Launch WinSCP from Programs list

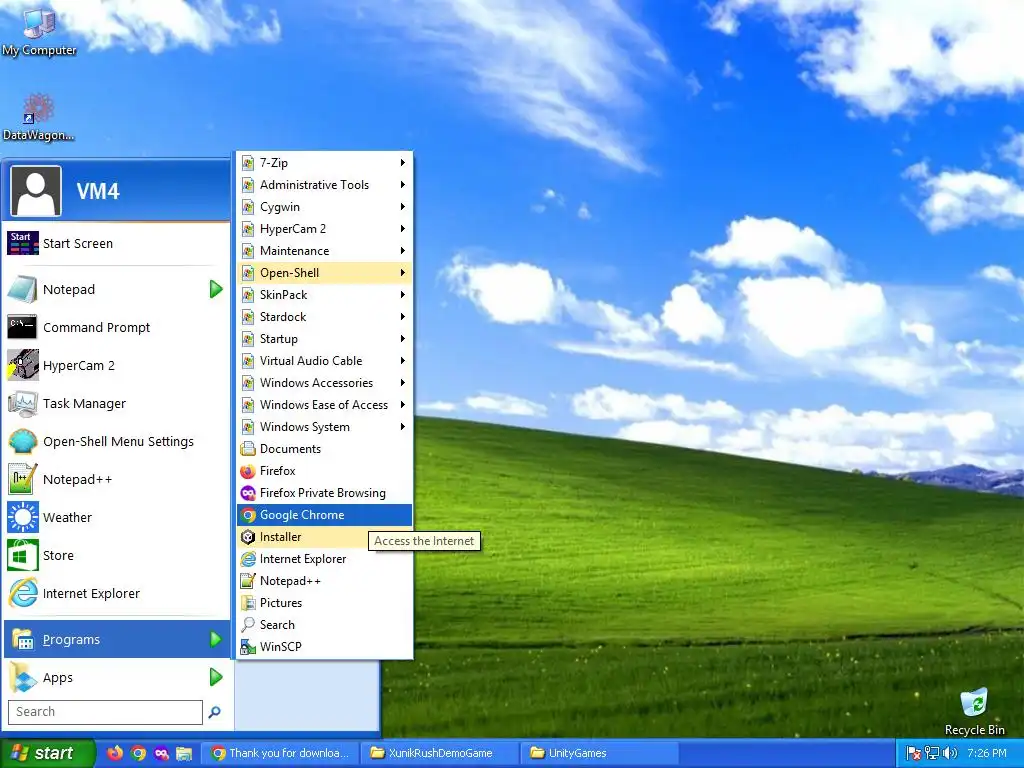click(x=325, y=647)
